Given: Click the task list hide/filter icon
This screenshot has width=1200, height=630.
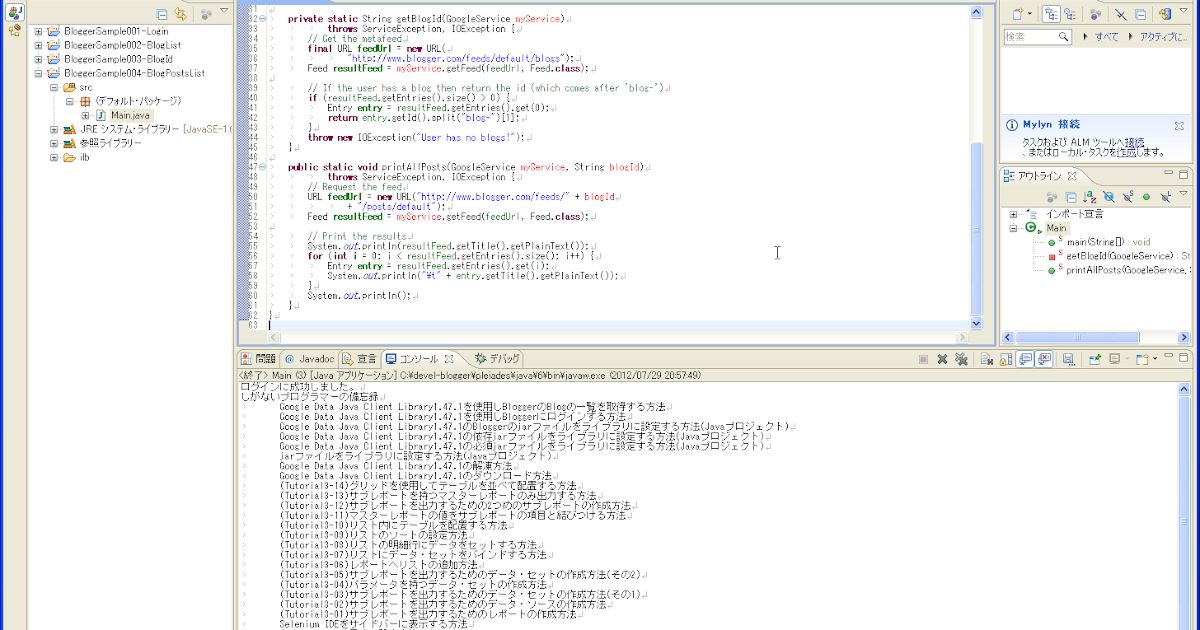Looking at the screenshot, I should pos(1123,14).
